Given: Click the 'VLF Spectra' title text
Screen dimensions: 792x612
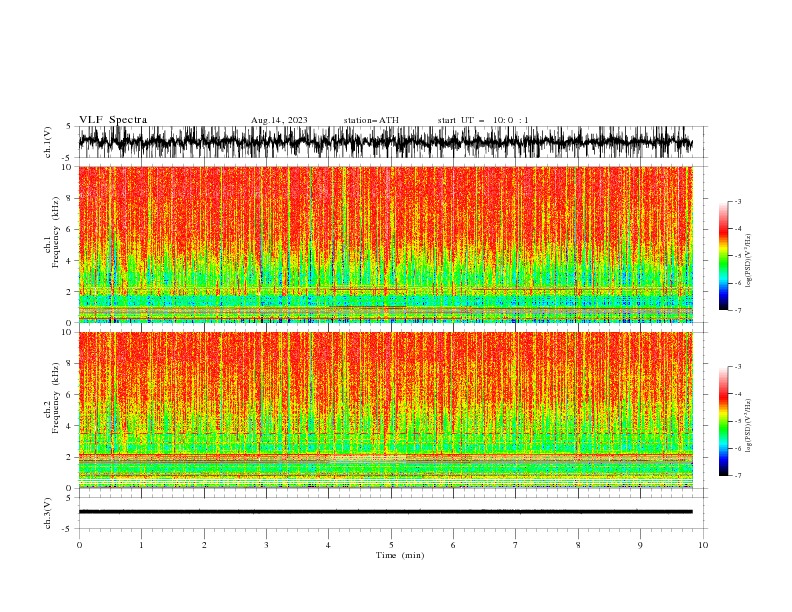Looking at the screenshot, I should [x=113, y=120].
